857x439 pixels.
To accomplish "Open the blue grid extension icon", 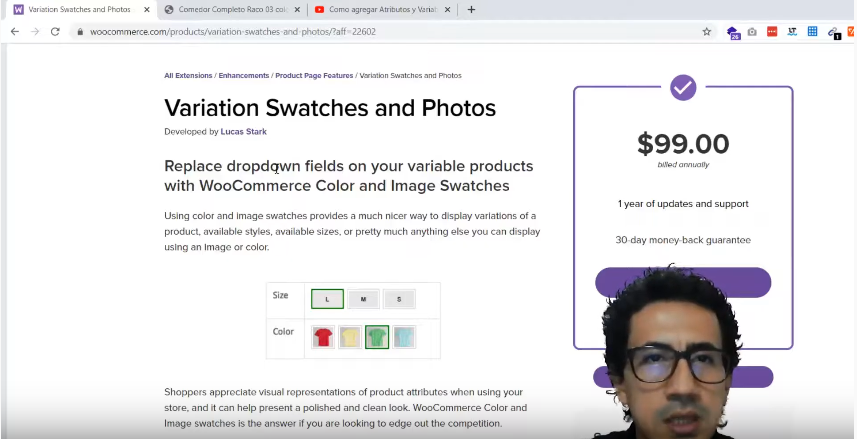I will [813, 32].
